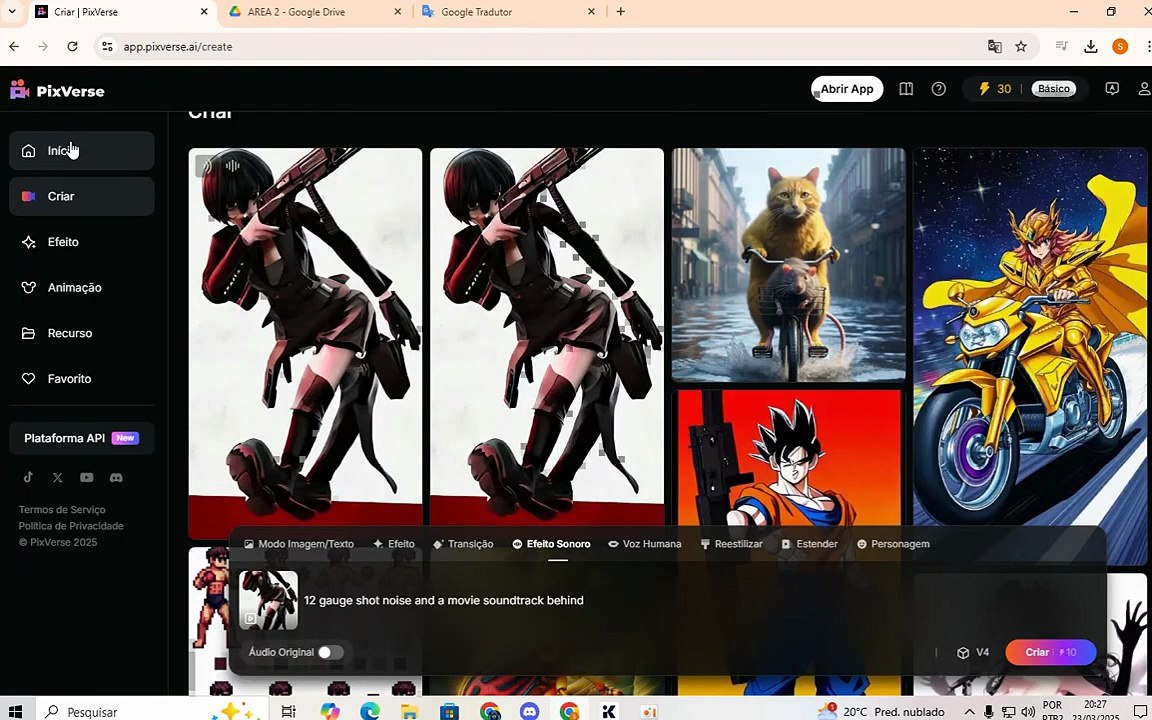This screenshot has width=1152, height=720.
Task: Open the V4 model selector
Action: point(973,652)
